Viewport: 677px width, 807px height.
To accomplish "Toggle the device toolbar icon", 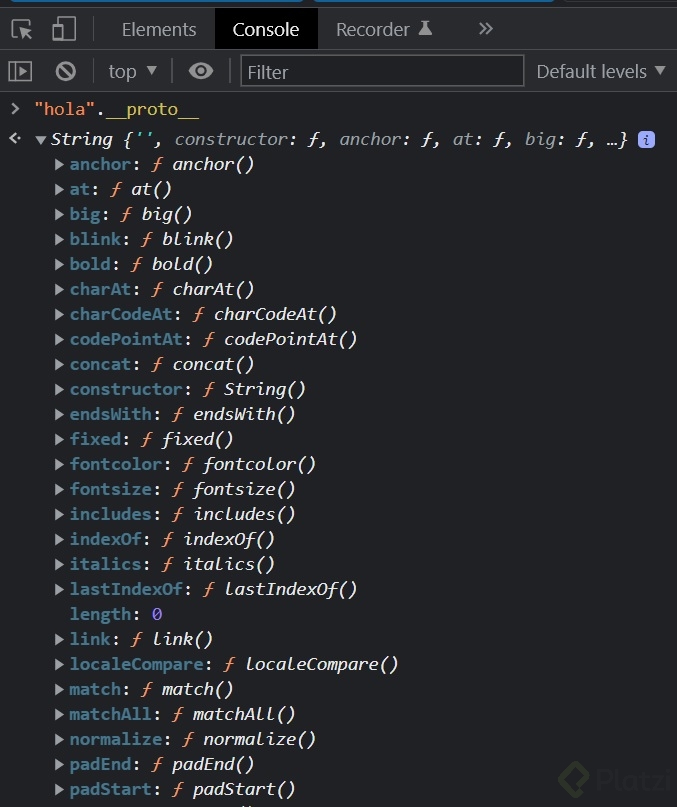I will pos(64,29).
